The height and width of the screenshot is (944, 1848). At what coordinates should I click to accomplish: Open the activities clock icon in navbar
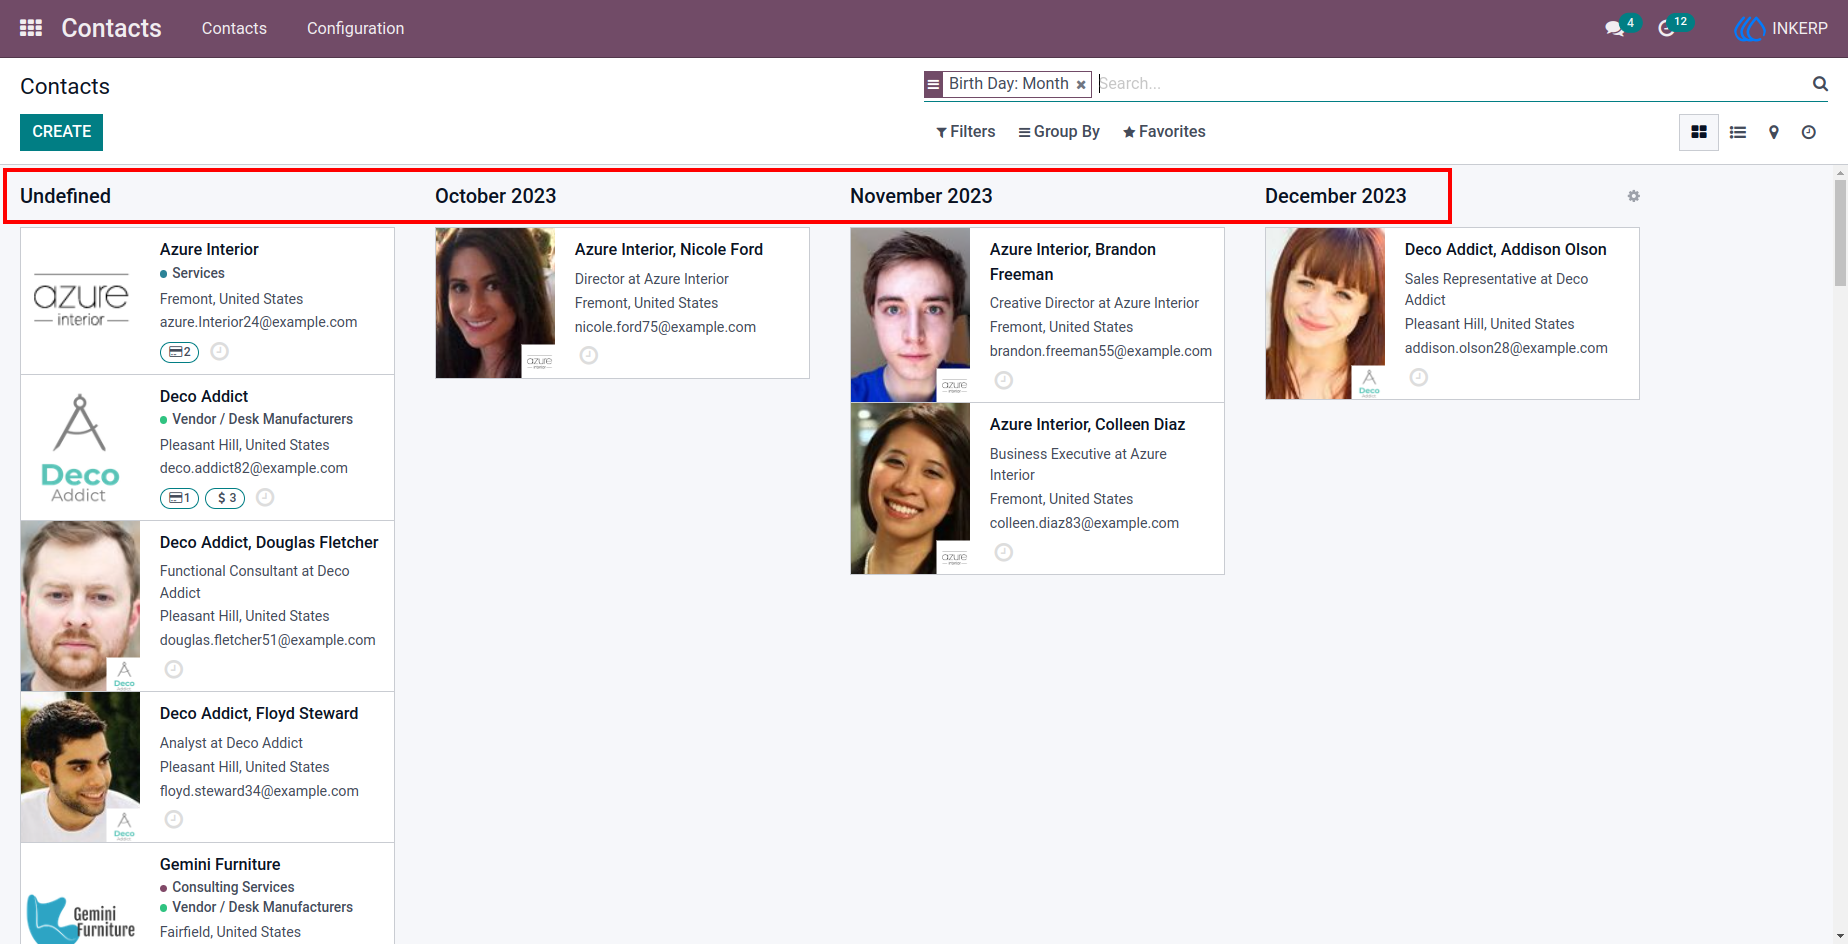click(1666, 28)
